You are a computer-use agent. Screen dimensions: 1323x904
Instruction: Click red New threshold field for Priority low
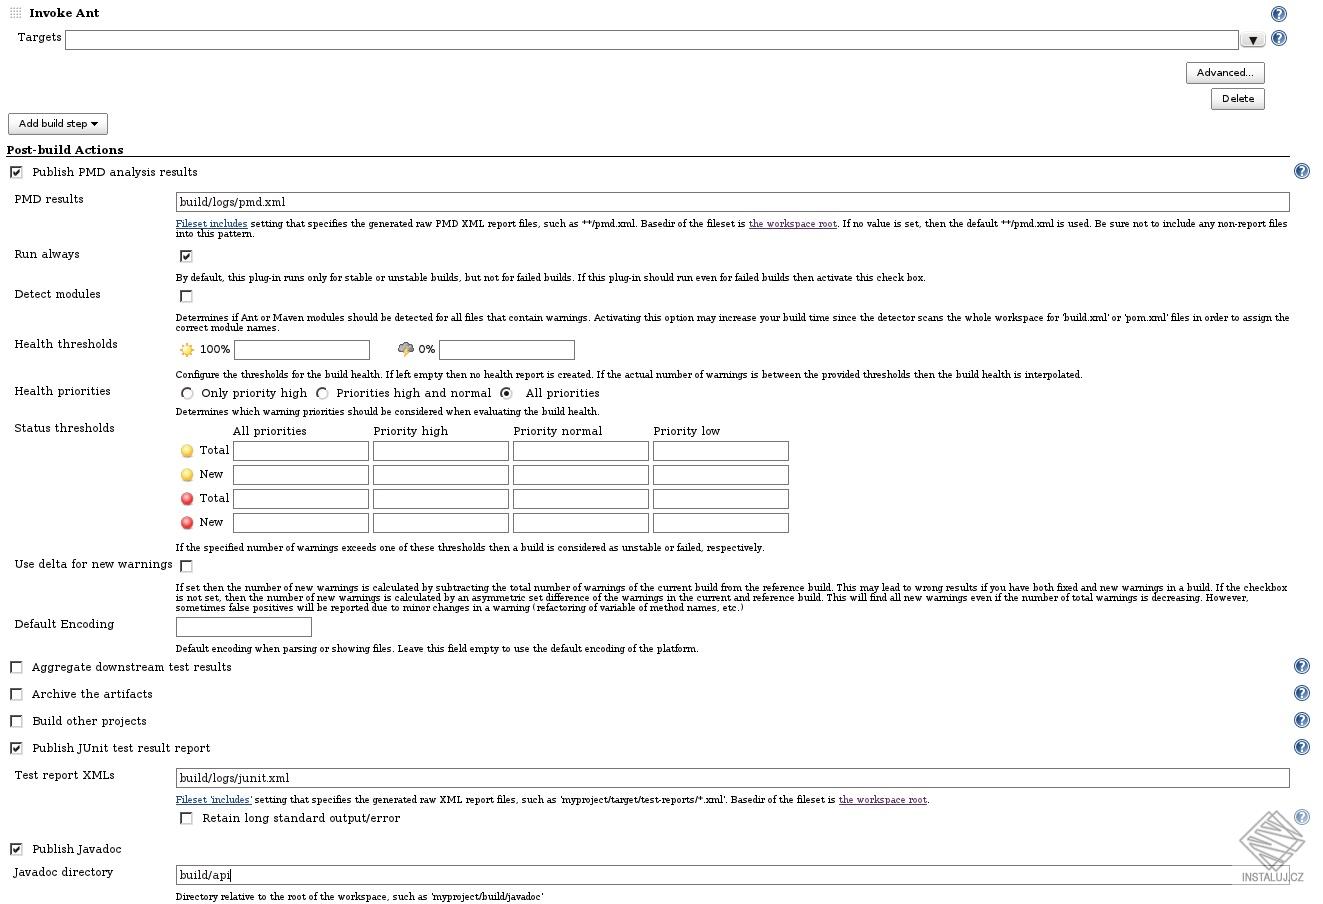[x=721, y=523]
